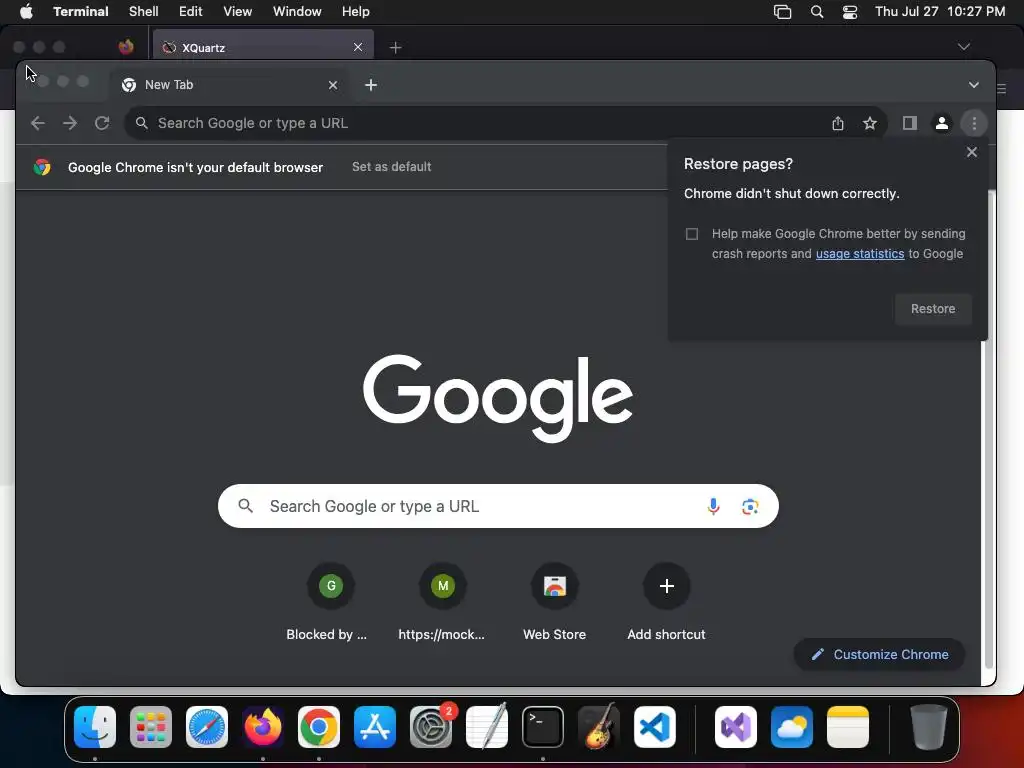Open App Store from the Dock
This screenshot has height=768, width=1024.
tap(375, 727)
